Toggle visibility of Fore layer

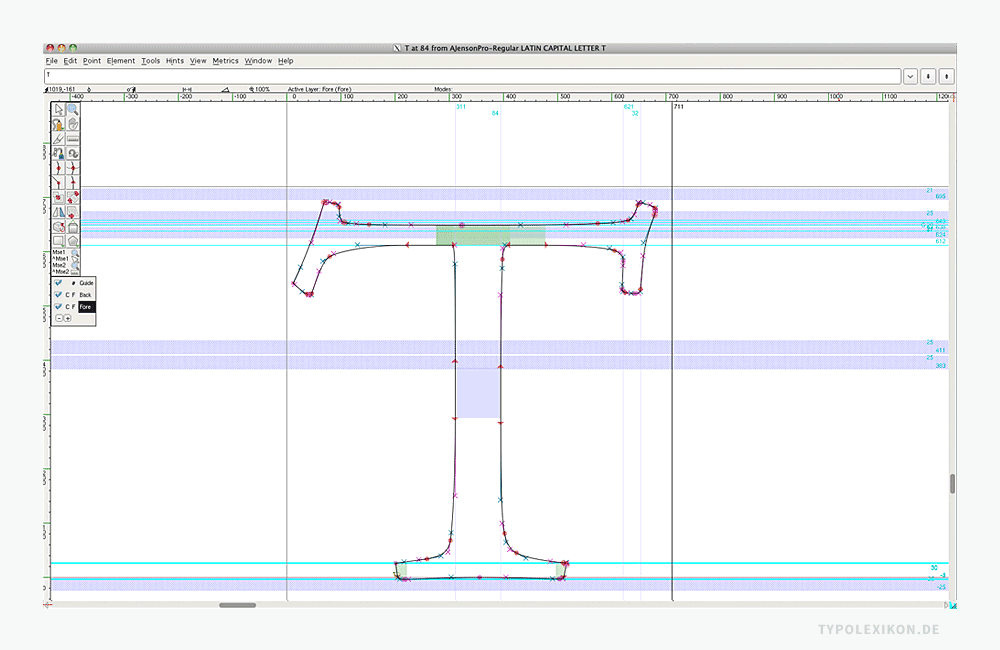(58, 307)
